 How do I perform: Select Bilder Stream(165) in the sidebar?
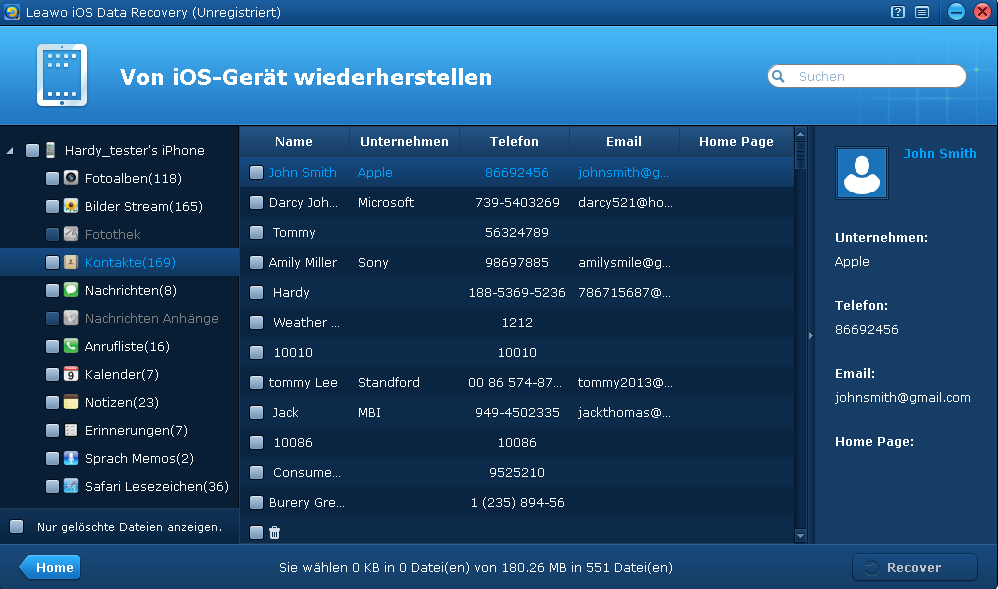tap(120, 206)
